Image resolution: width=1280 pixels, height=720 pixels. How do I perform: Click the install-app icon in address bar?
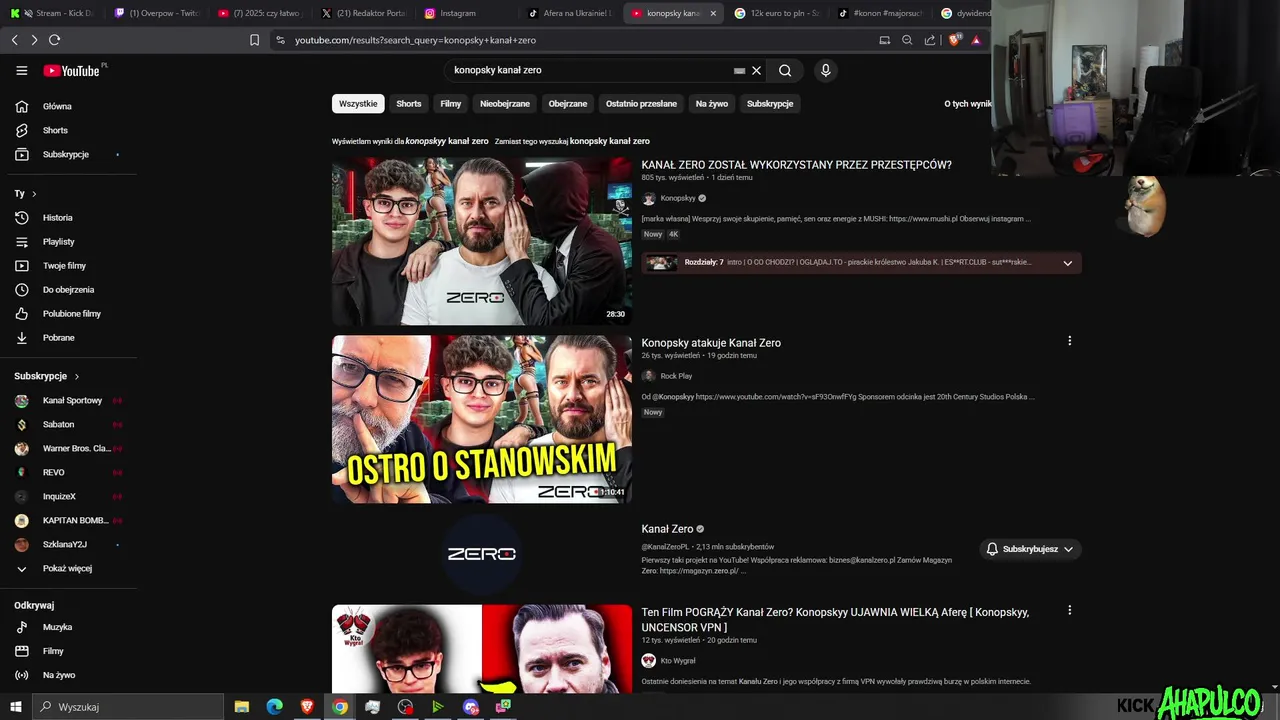(x=884, y=40)
